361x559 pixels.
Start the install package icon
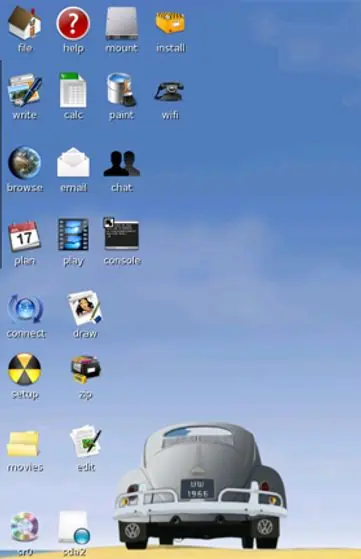coord(170,23)
